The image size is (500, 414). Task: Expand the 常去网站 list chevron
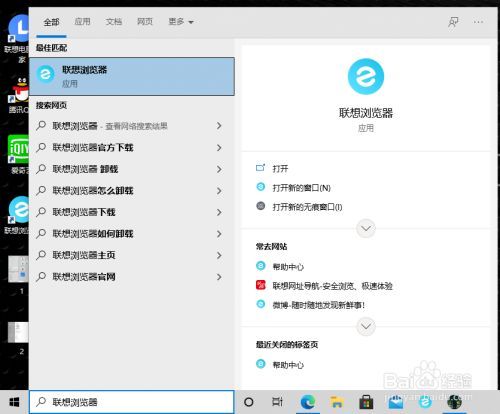tap(366, 326)
